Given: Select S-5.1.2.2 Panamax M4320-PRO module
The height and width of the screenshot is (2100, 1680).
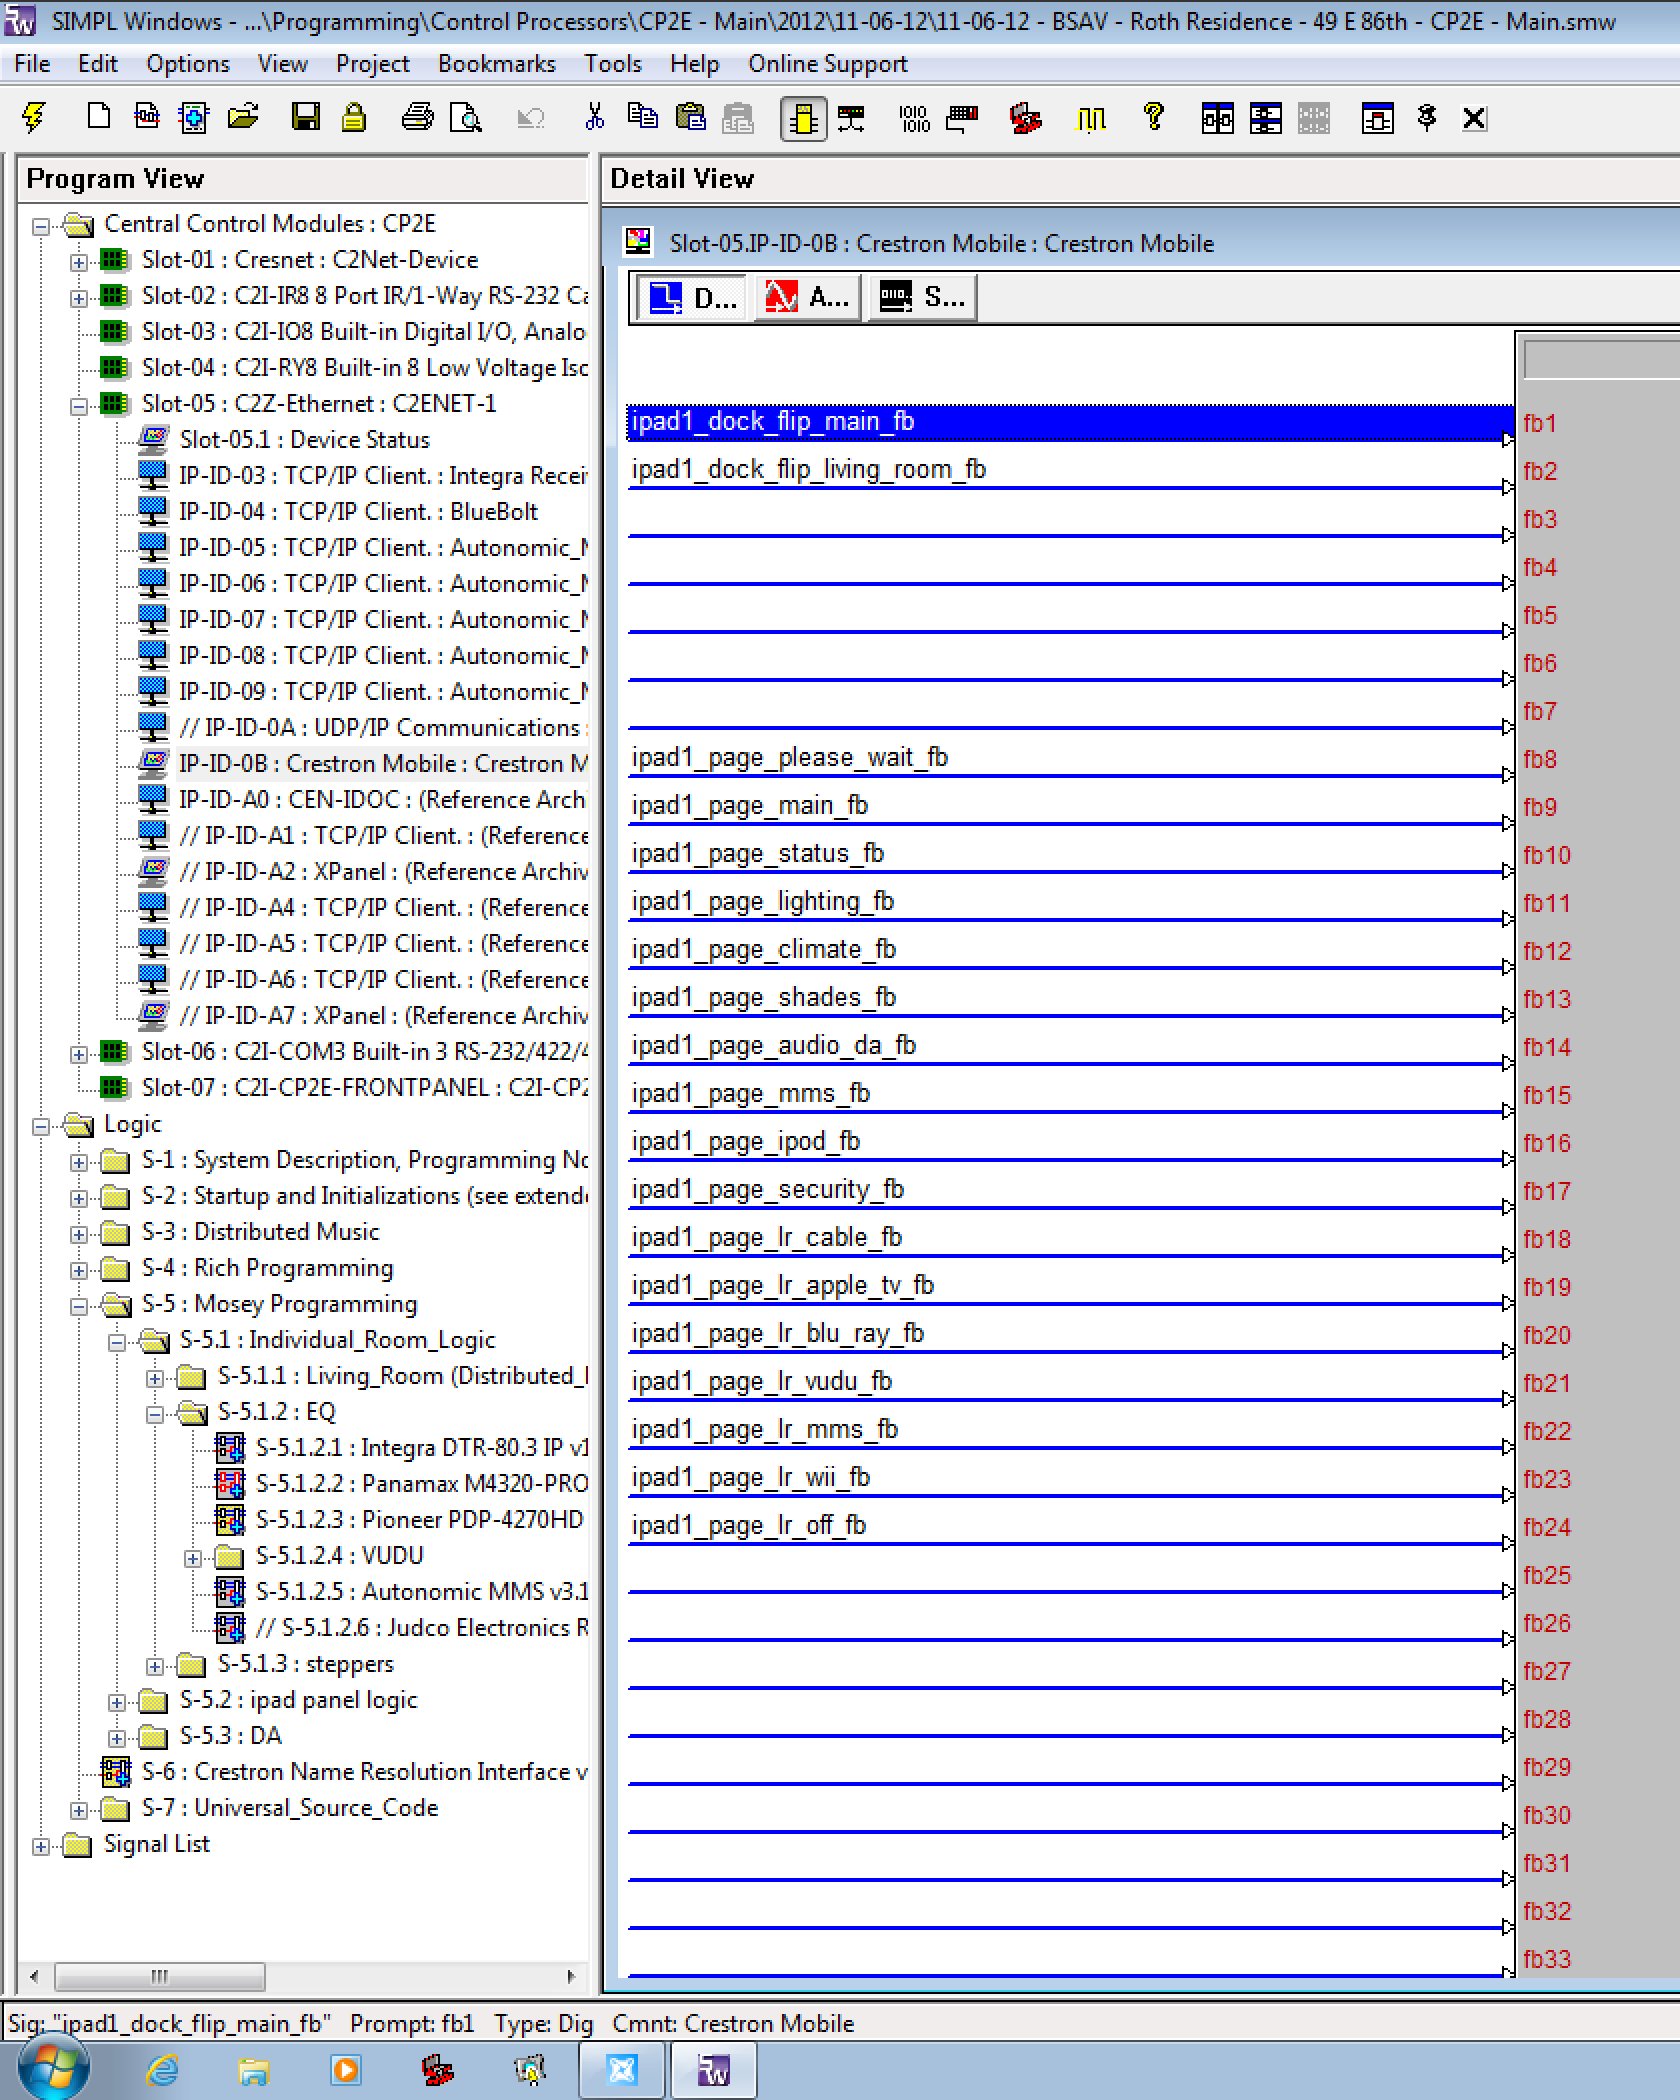Looking at the screenshot, I should pyautogui.click(x=421, y=1484).
